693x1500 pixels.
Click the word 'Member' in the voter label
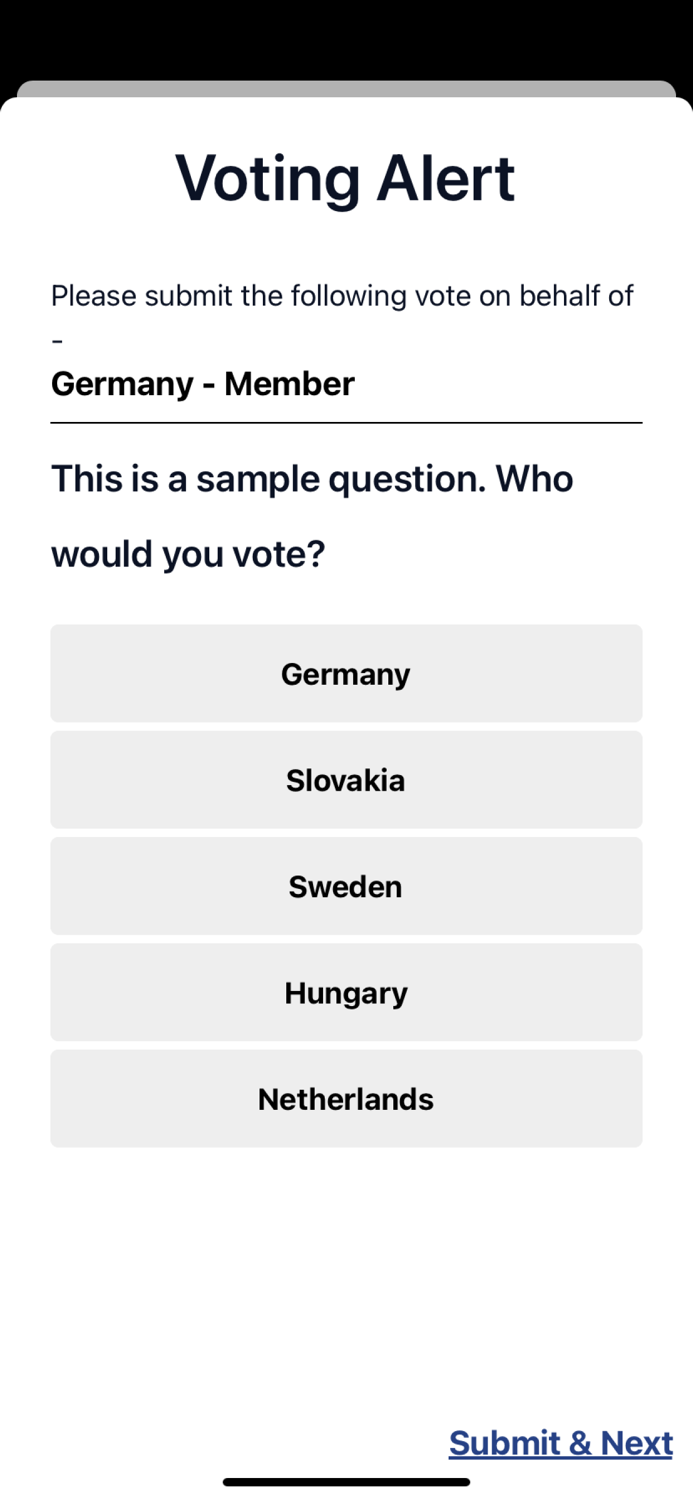coord(289,384)
